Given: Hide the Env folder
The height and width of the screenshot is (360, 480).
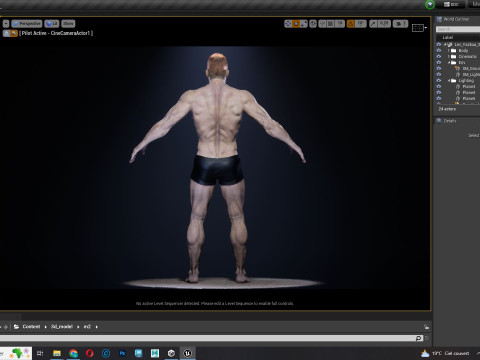Looking at the screenshot, I should 439,62.
